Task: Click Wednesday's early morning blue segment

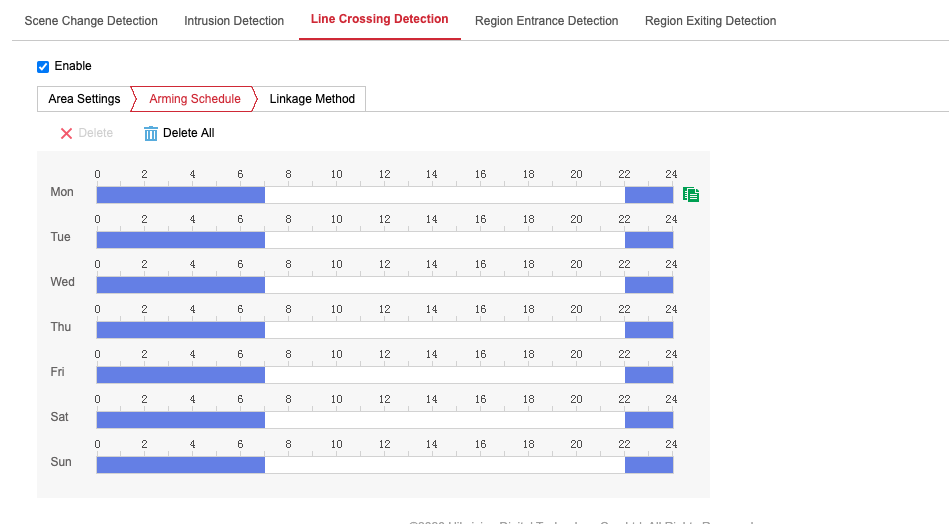Action: (180, 285)
